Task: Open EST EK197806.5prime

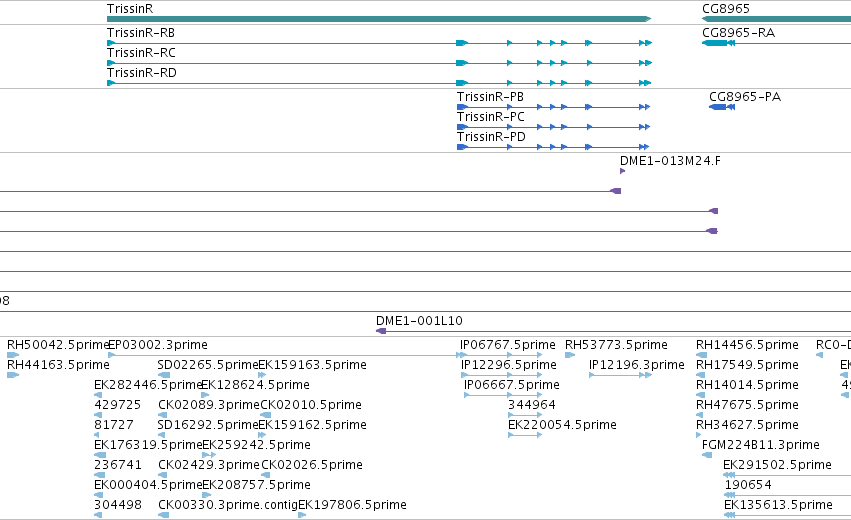Action: click(352, 506)
